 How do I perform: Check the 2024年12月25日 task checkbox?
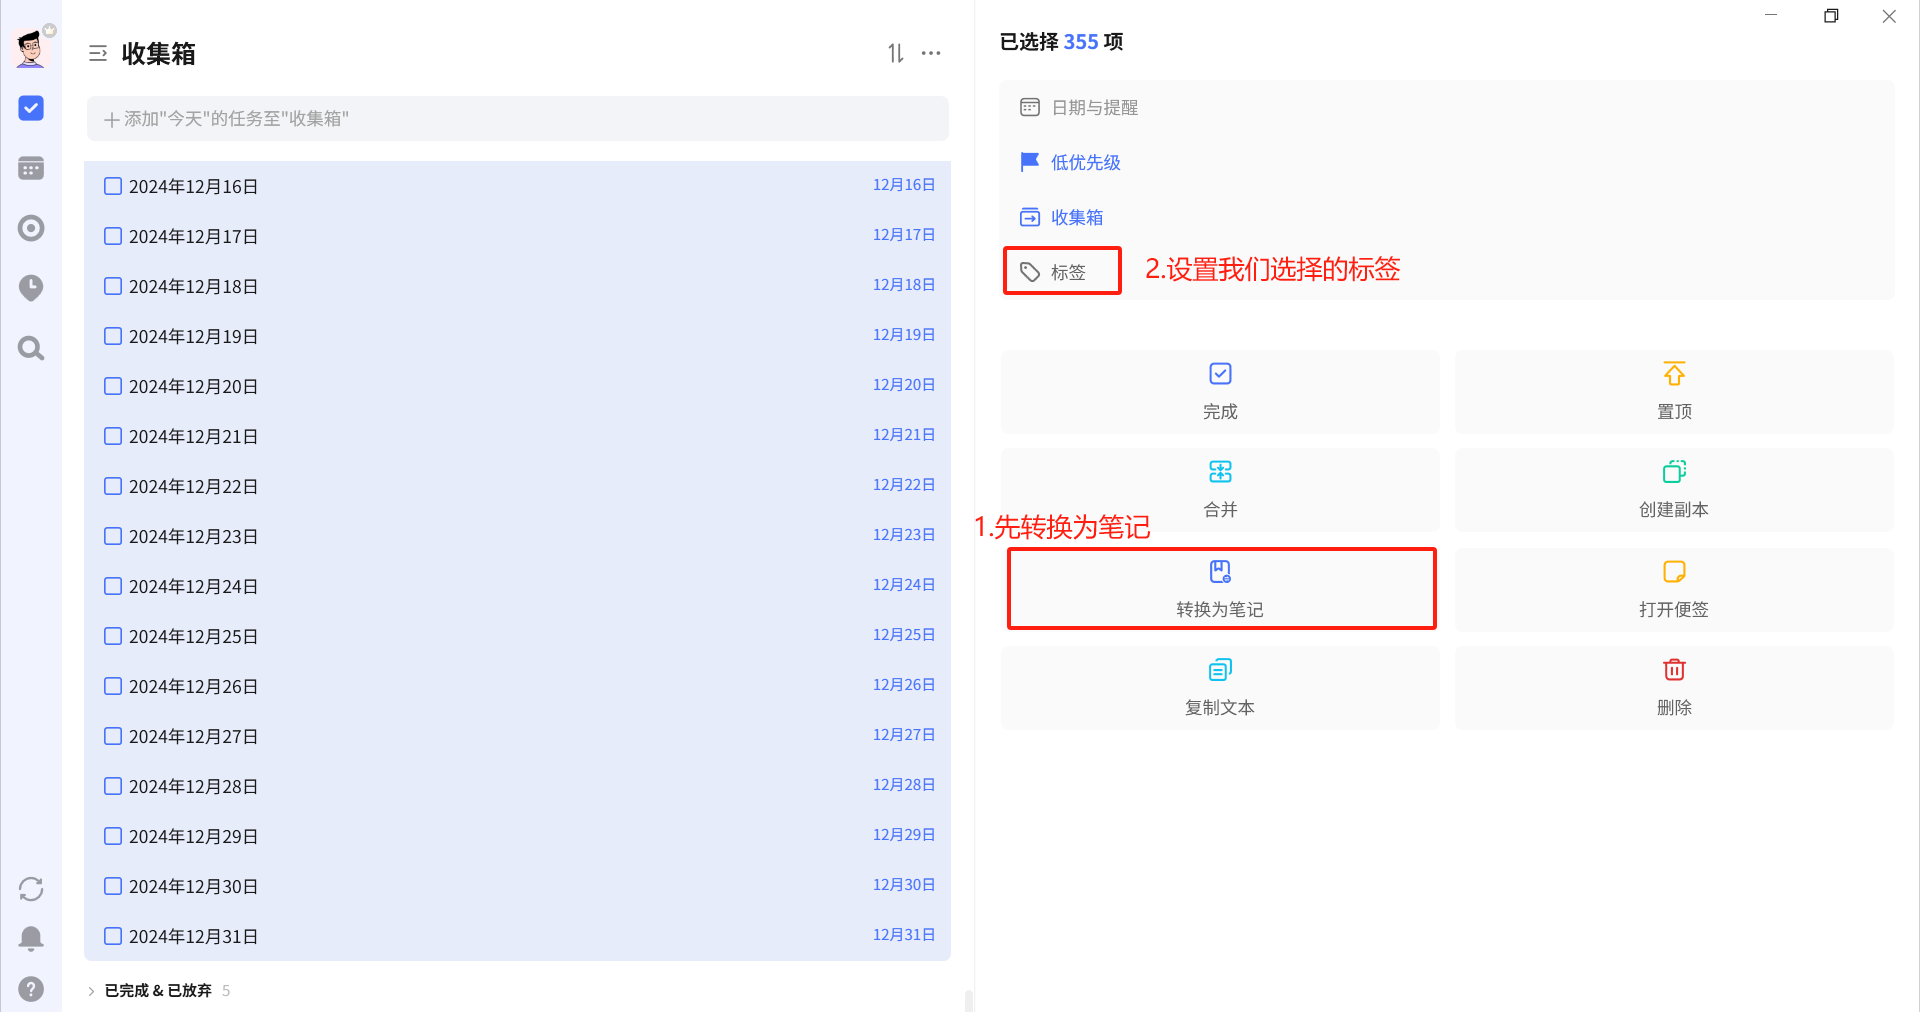point(113,636)
